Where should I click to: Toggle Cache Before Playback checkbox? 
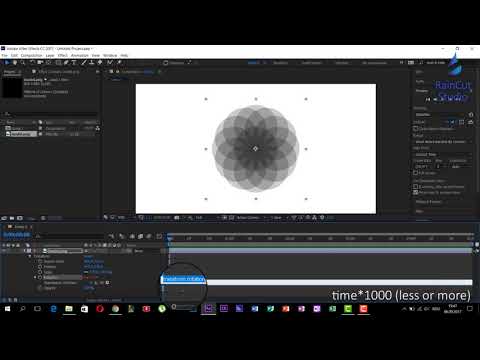point(416,128)
